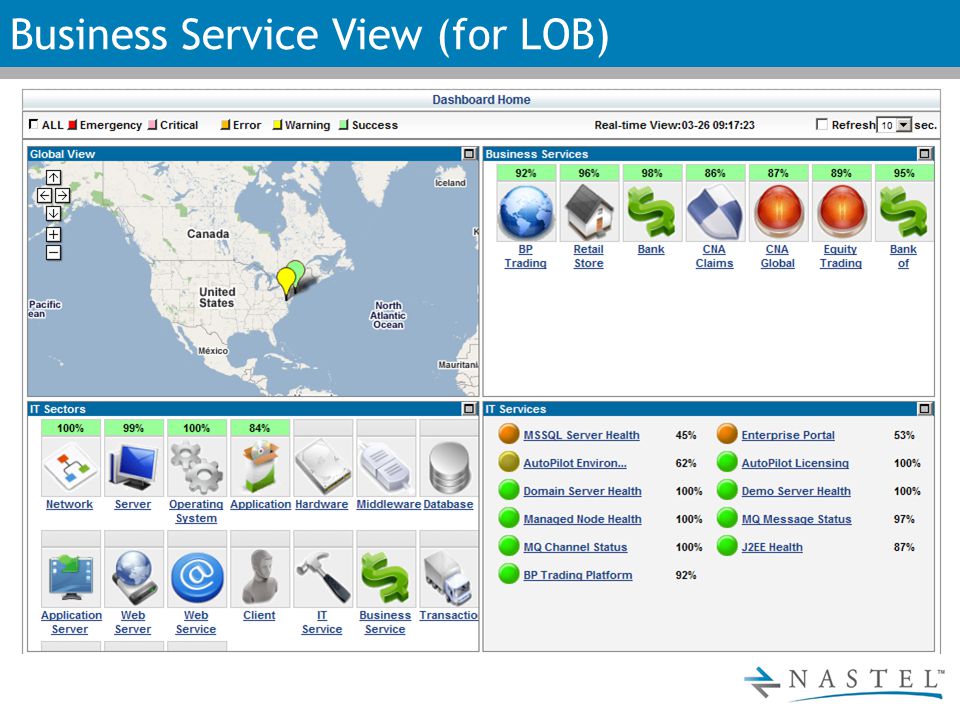The height and width of the screenshot is (720, 960).
Task: Open the Managed Node Health link
Action: coord(582,519)
